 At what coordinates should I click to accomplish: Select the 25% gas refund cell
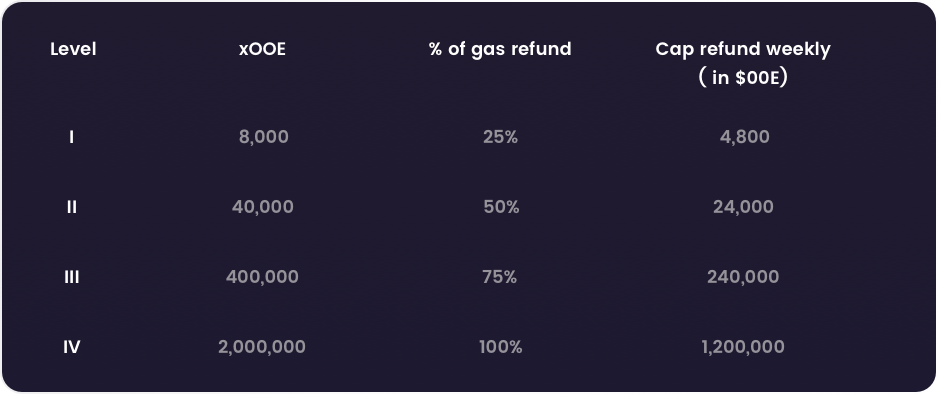500,137
